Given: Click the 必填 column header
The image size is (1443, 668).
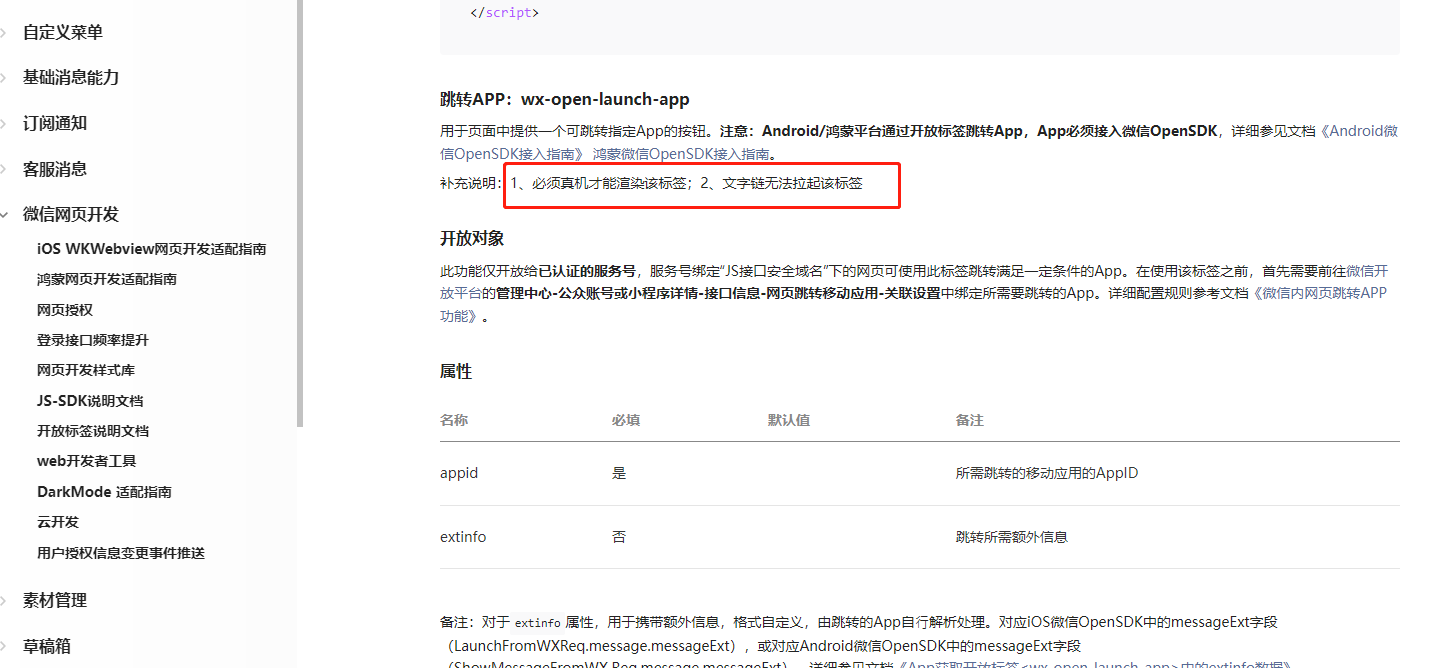Looking at the screenshot, I should pyautogui.click(x=626, y=420).
